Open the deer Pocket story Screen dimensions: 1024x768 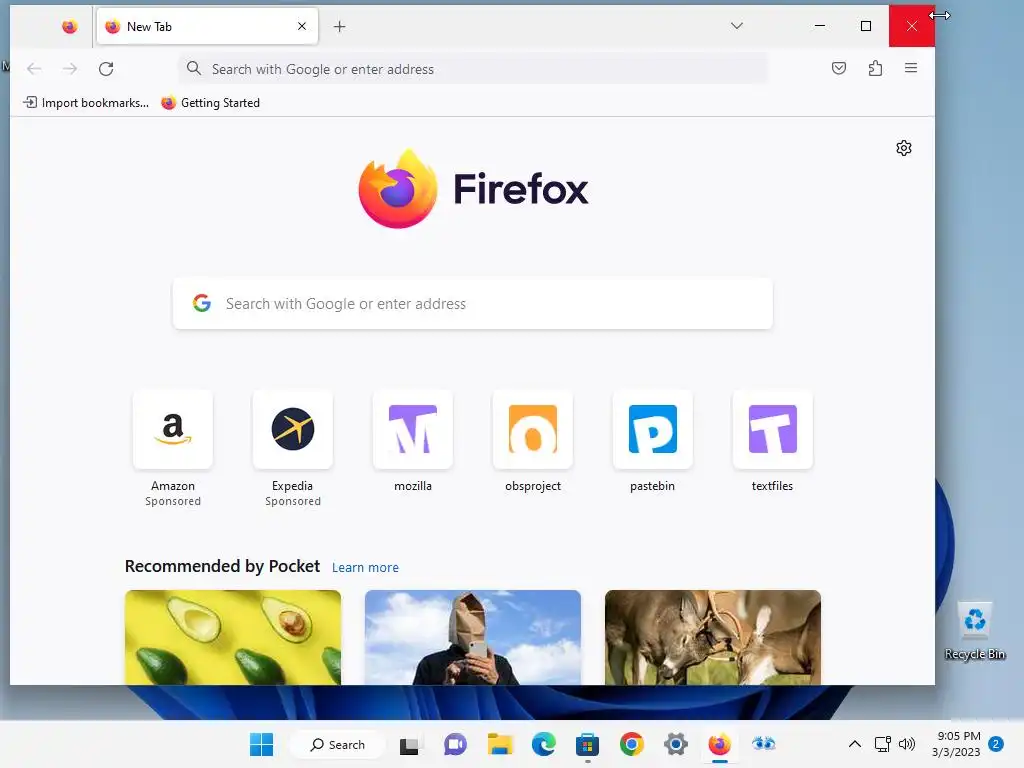tap(712, 637)
